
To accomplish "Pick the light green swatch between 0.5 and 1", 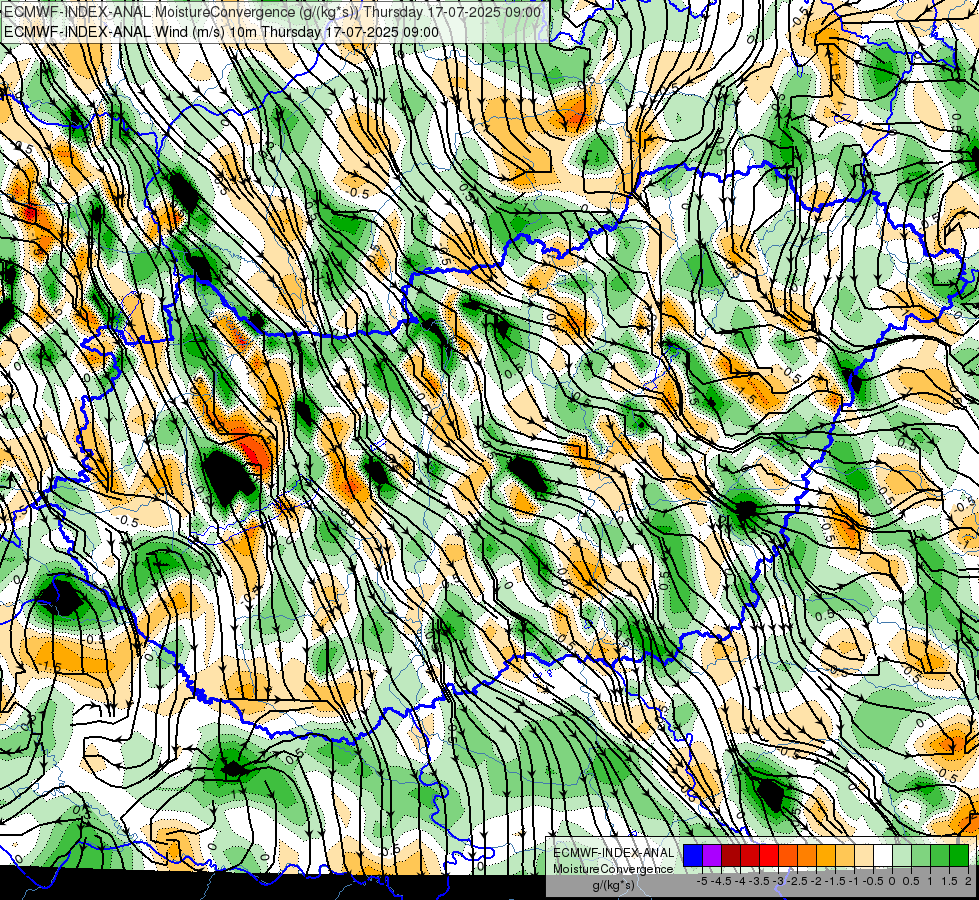I will (x=921, y=856).
